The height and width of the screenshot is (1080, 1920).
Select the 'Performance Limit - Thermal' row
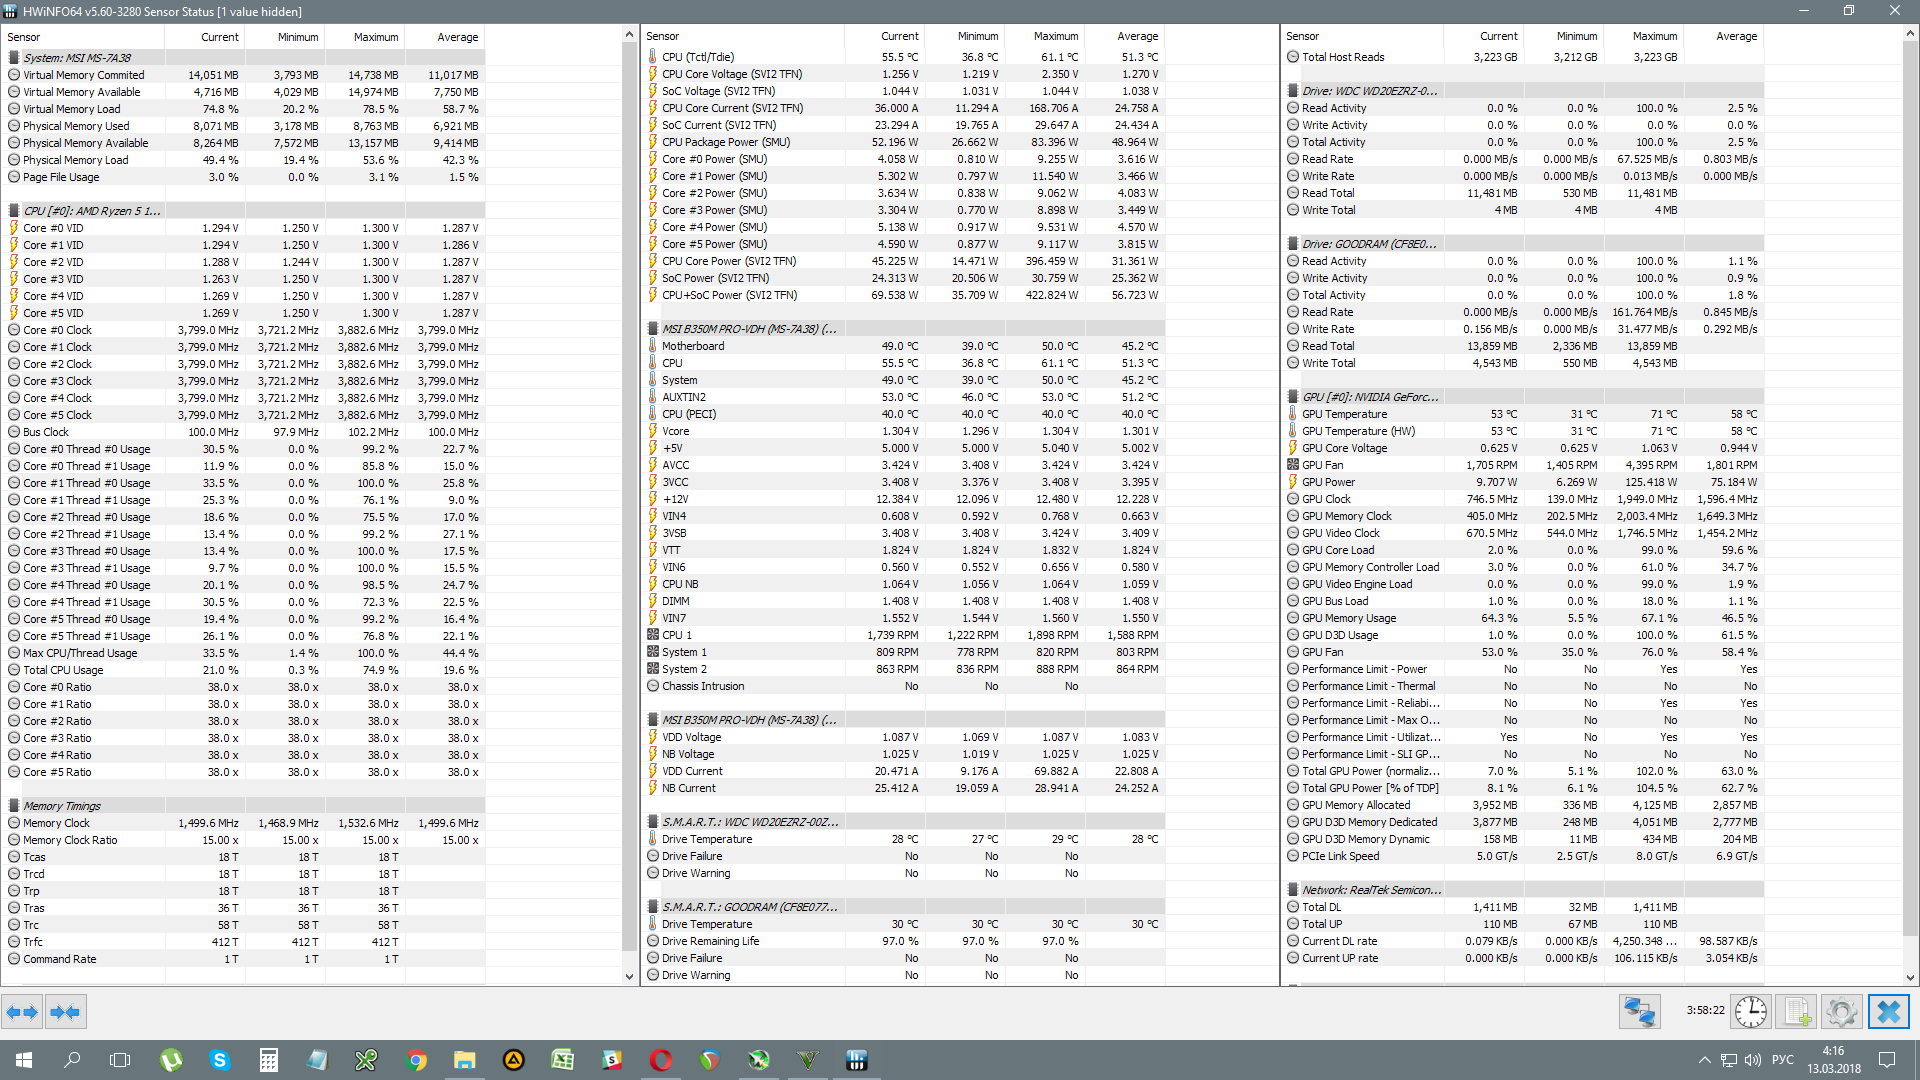point(1525,686)
